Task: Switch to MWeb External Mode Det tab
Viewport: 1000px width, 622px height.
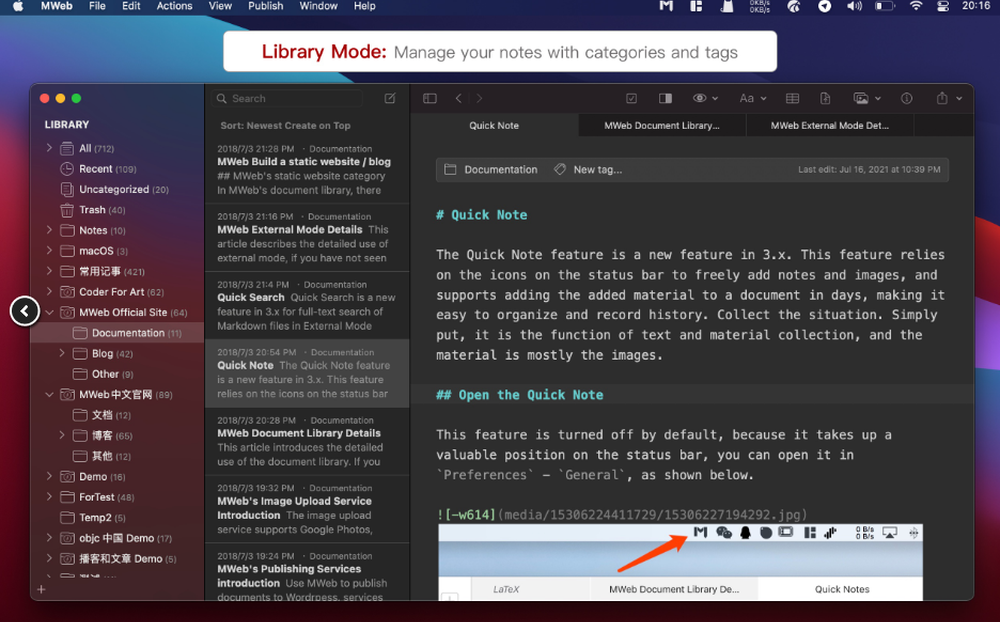Action: pyautogui.click(x=830, y=126)
